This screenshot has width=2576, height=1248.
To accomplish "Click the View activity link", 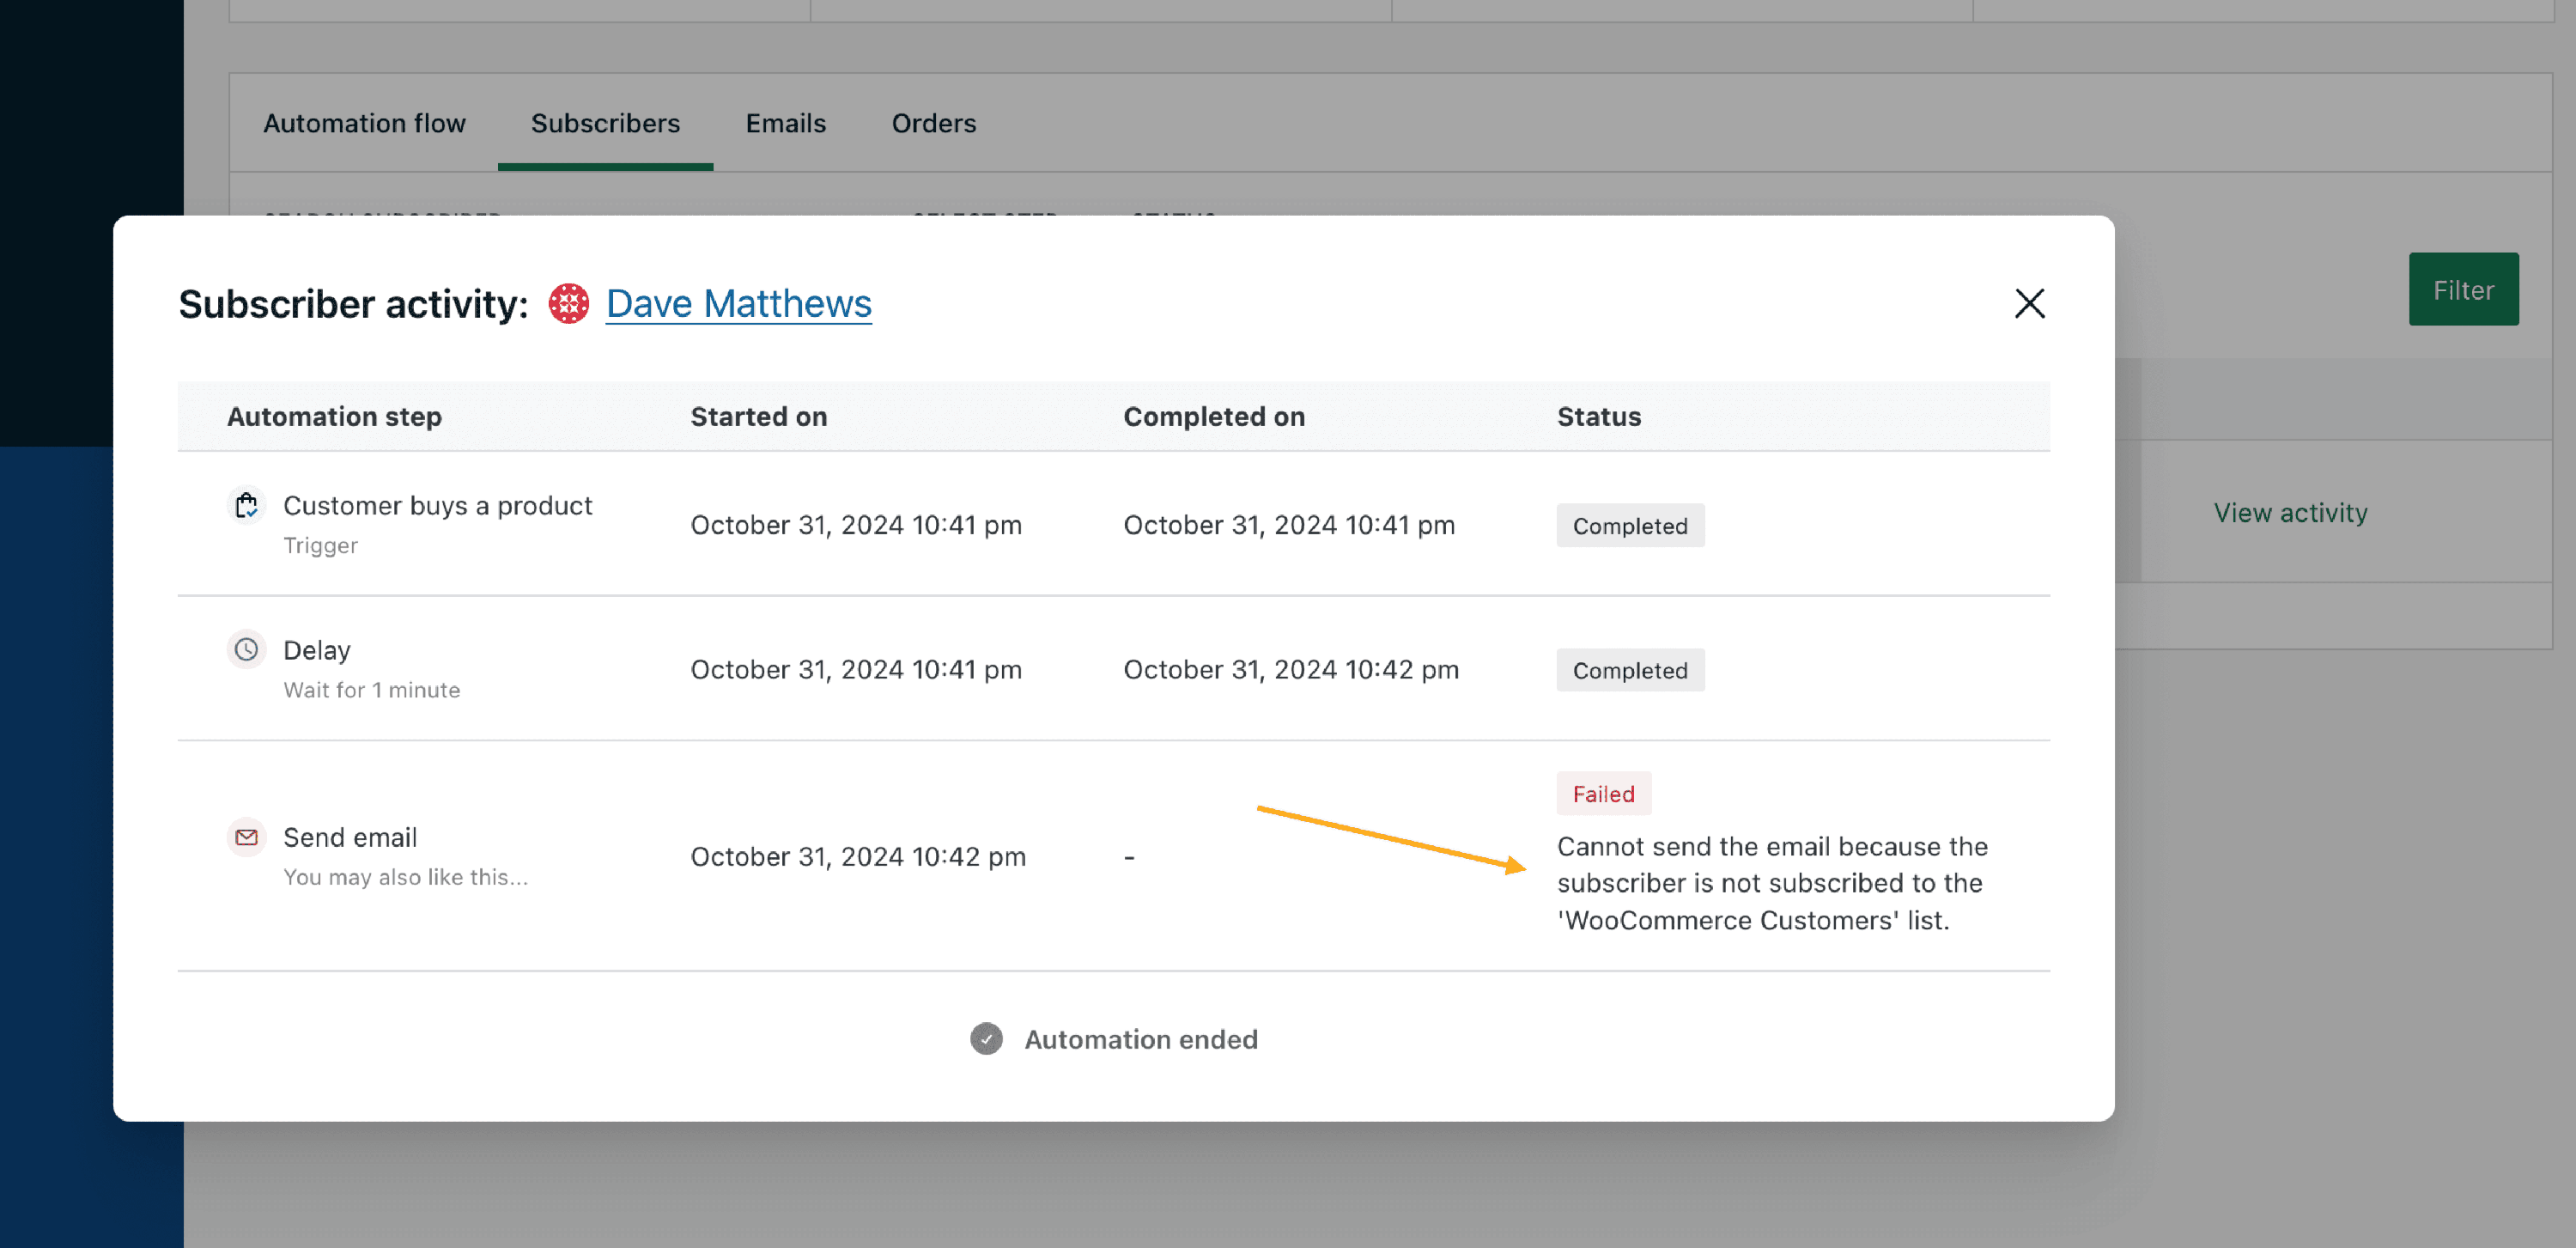I will (x=2290, y=512).
